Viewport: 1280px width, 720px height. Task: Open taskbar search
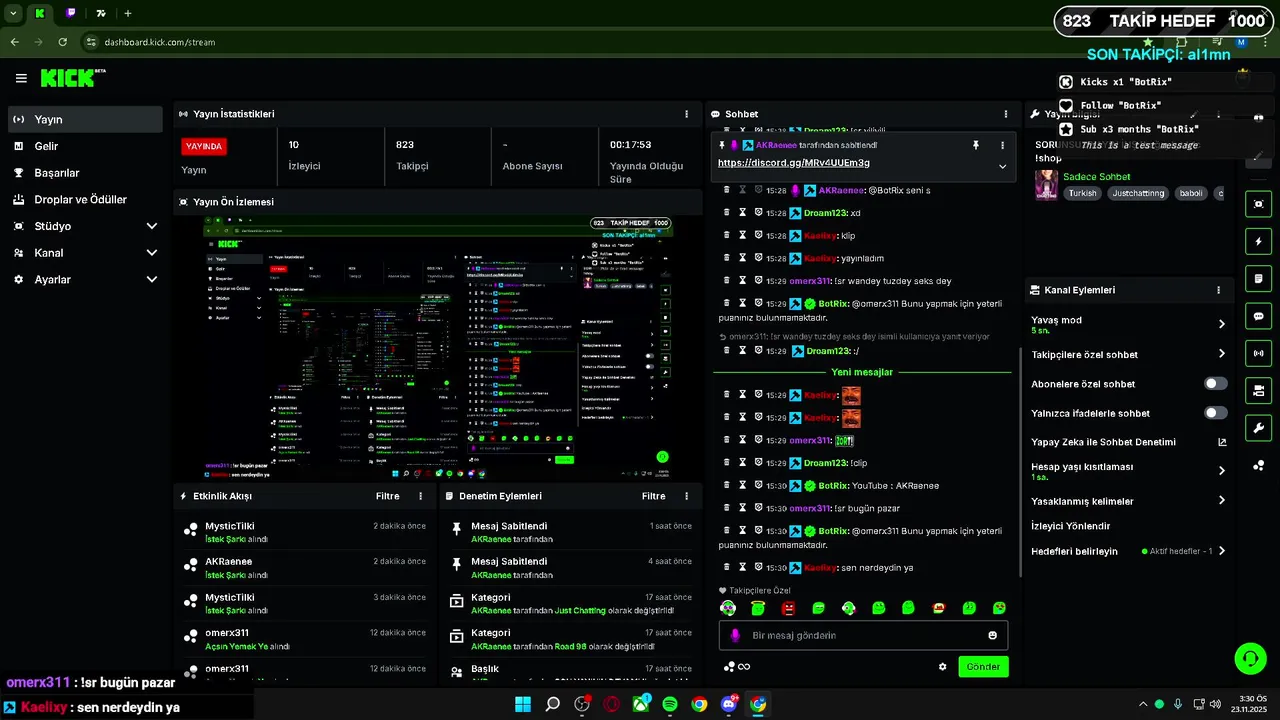[x=553, y=704]
